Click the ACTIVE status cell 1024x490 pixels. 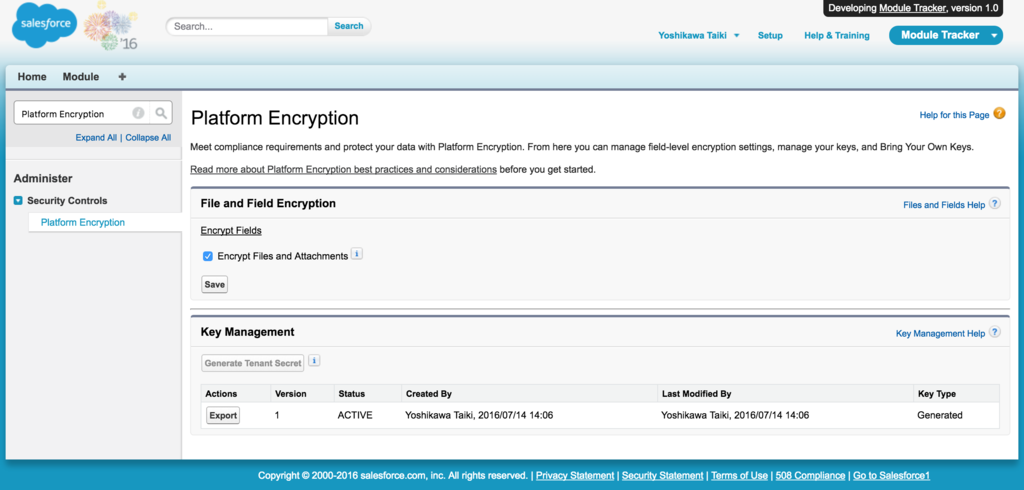[355, 415]
